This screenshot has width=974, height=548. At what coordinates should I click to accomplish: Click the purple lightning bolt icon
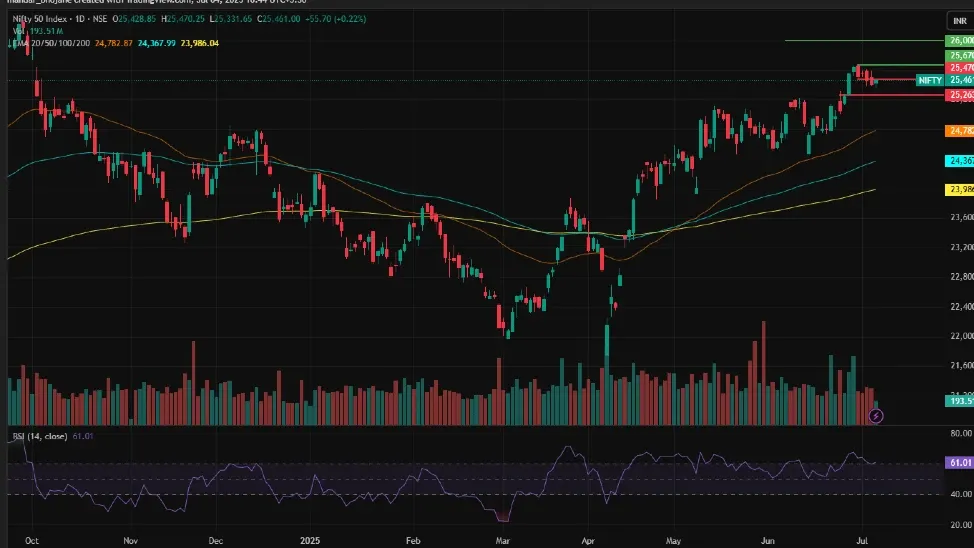876,416
